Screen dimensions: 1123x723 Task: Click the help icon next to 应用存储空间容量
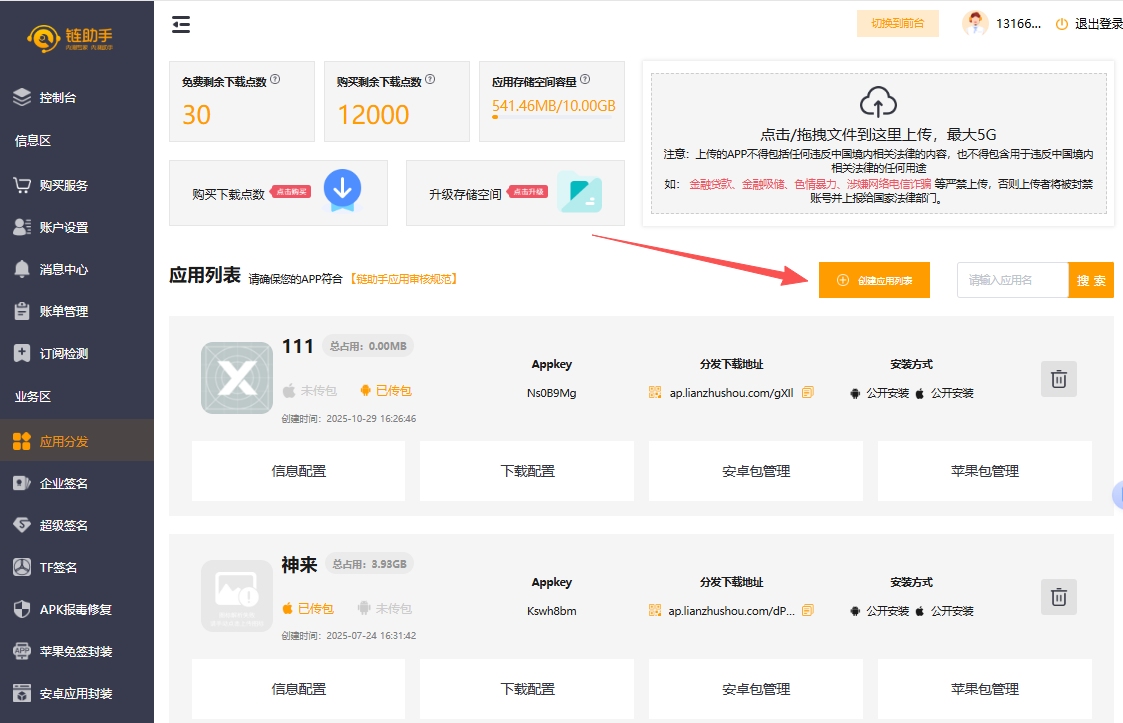[x=585, y=80]
